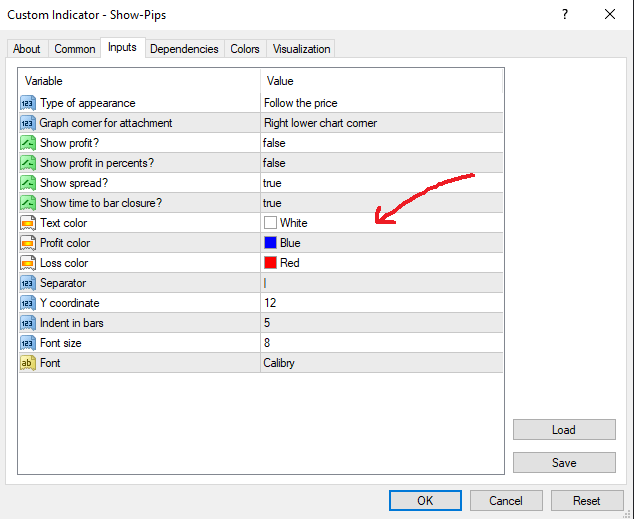The height and width of the screenshot is (519, 634).
Task: Select the 'Show profit in percents?' label
Action: point(97,163)
